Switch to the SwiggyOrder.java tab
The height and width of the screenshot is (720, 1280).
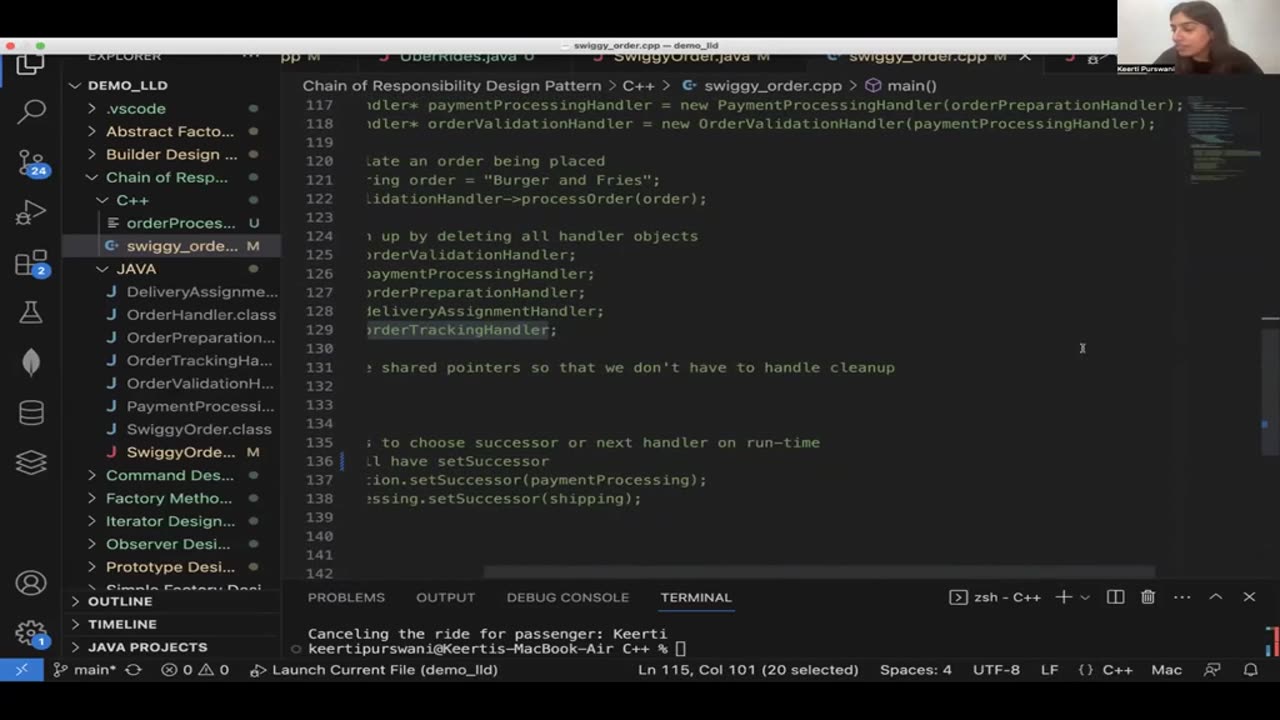682,57
